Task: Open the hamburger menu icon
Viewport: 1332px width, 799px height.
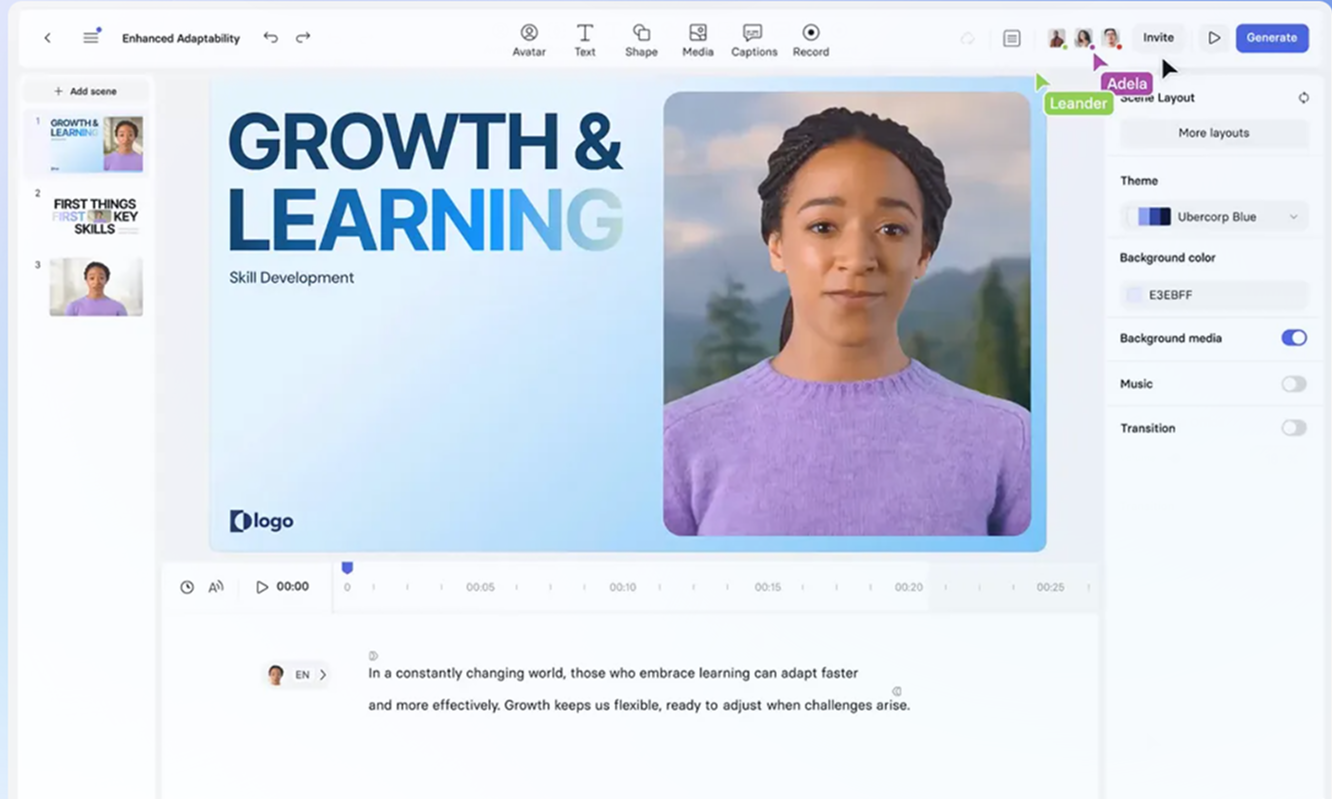Action: tap(91, 38)
